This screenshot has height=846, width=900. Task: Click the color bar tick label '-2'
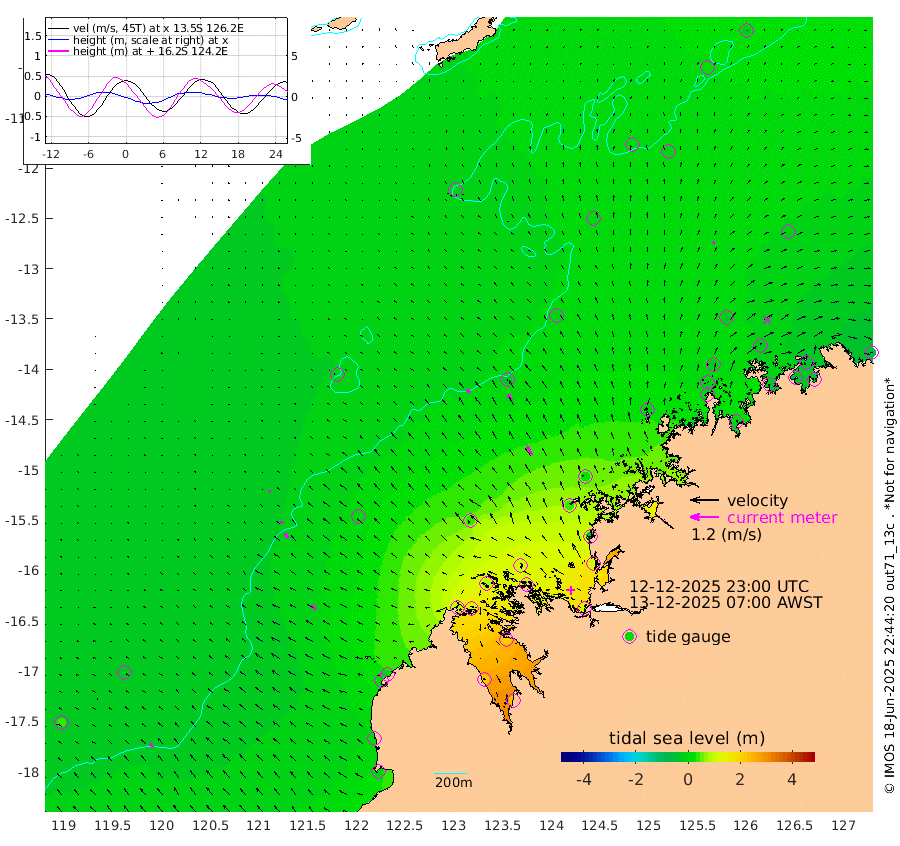[635, 779]
